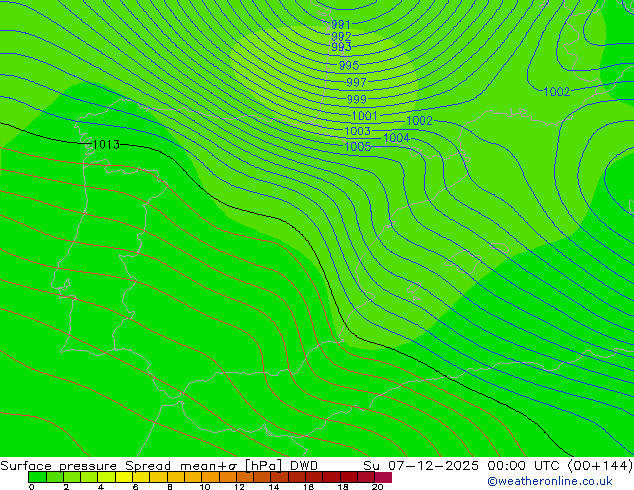634x490 pixels.
Task: Select the dark red swatch above label 18
Action: click(349, 477)
